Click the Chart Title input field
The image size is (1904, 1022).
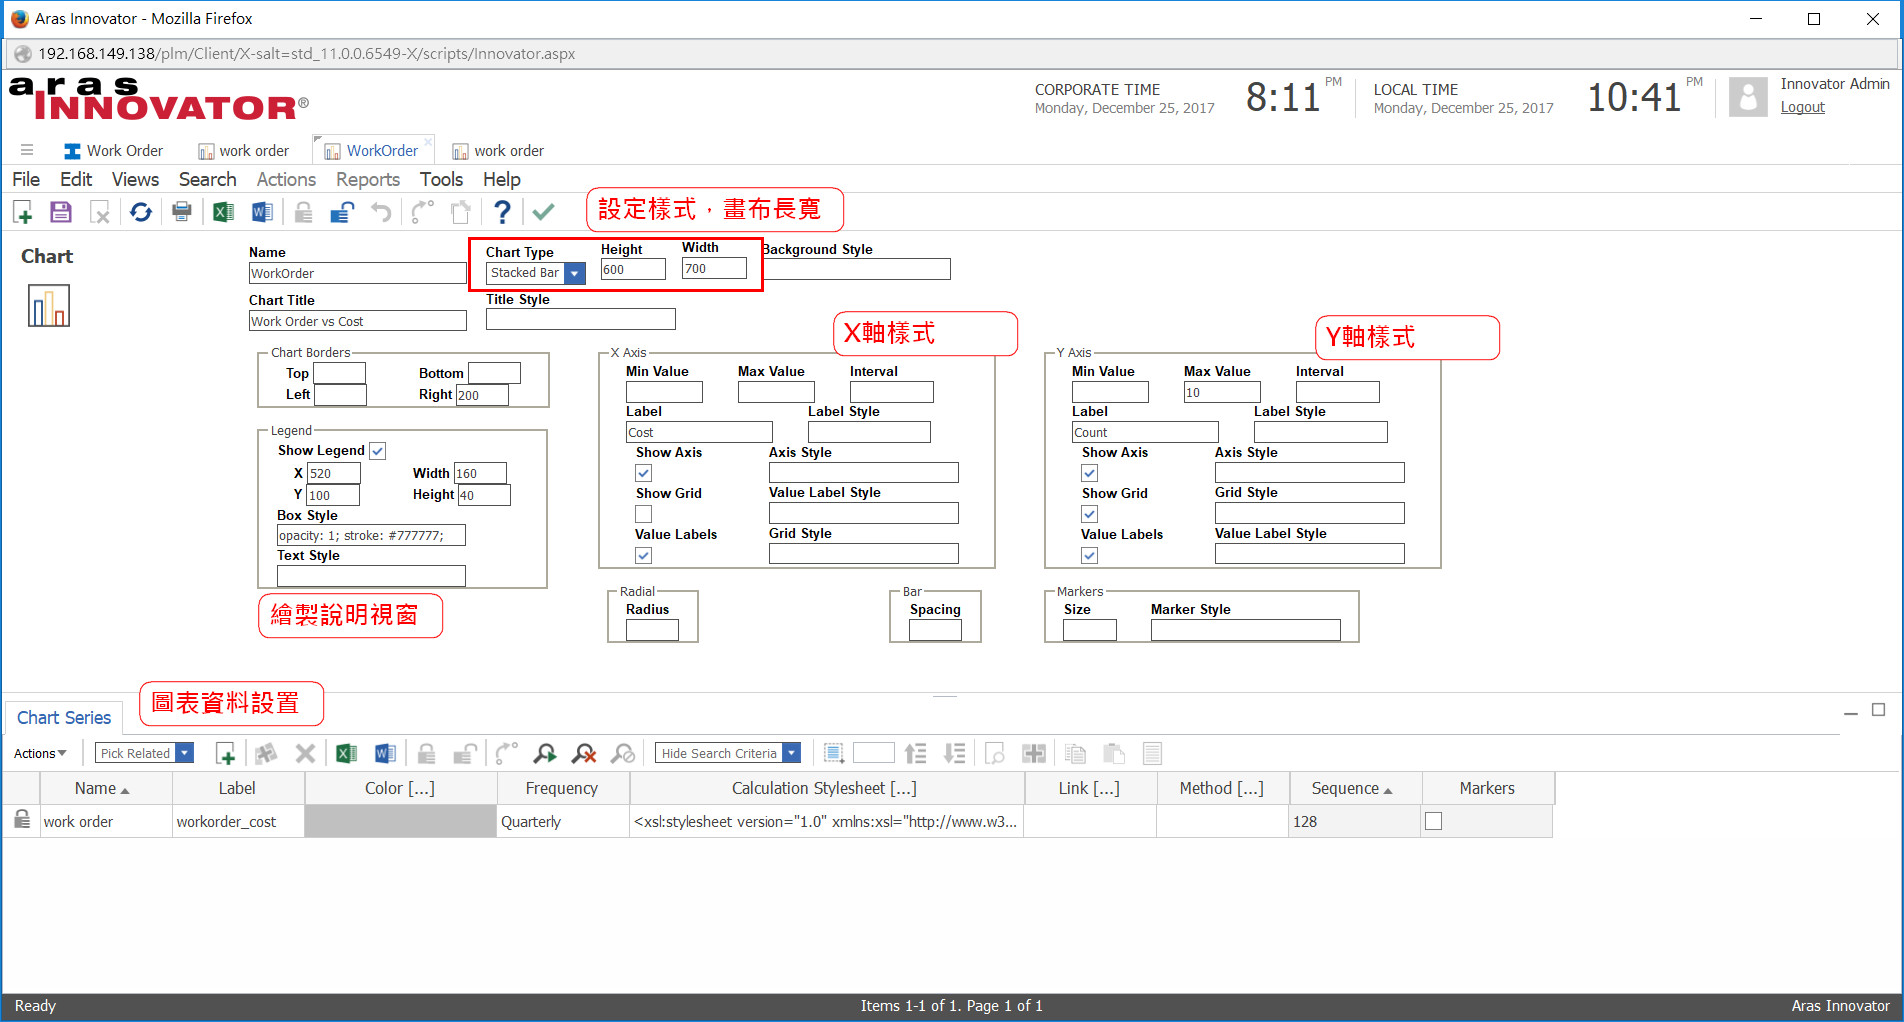pyautogui.click(x=357, y=321)
